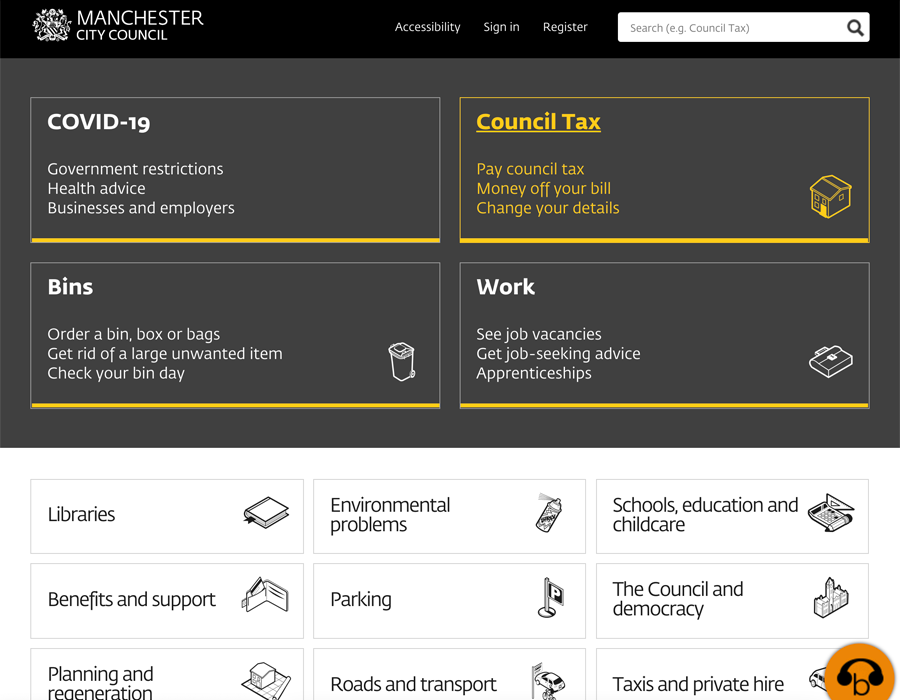This screenshot has width=900, height=700.
Task: Click the Environmental problems spray can icon
Action: tap(548, 514)
